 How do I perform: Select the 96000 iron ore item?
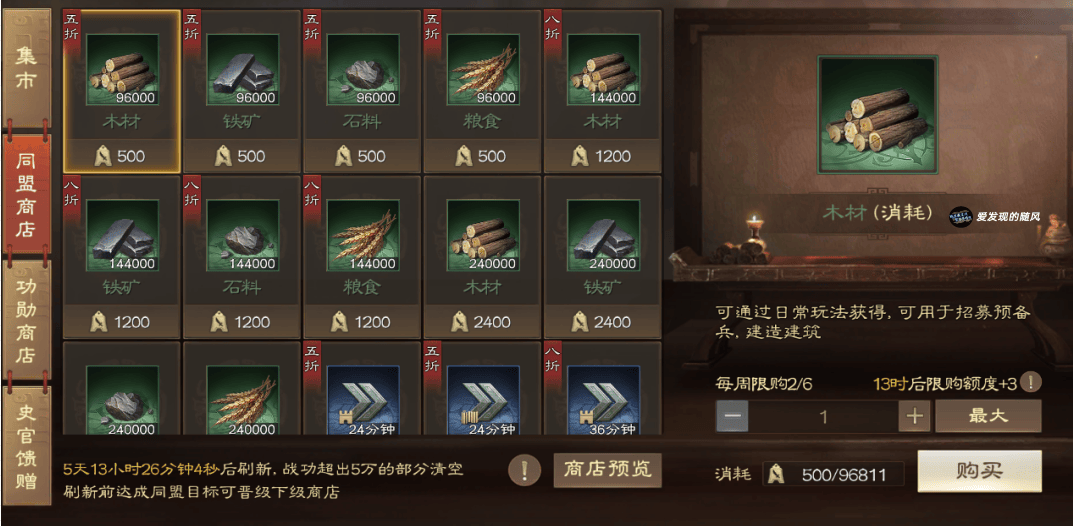242,91
